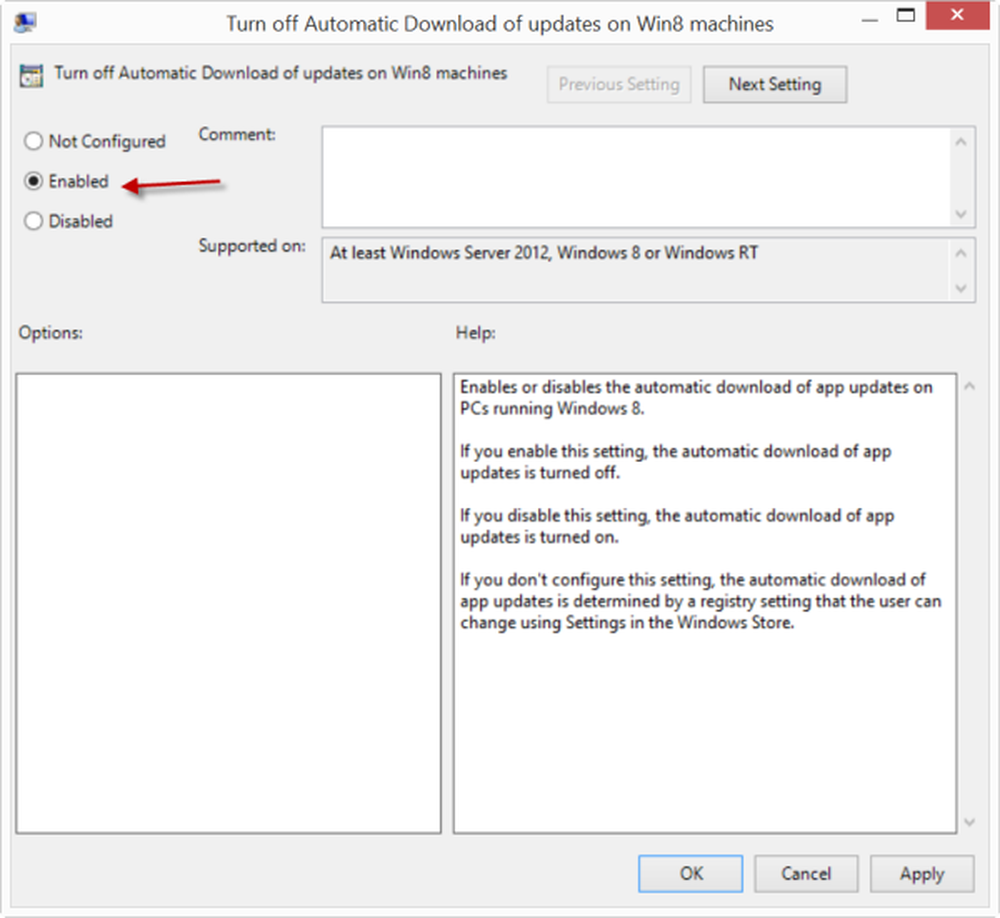Screen dimensions: 1000x918
Task: Go to Next Setting
Action: 775,84
